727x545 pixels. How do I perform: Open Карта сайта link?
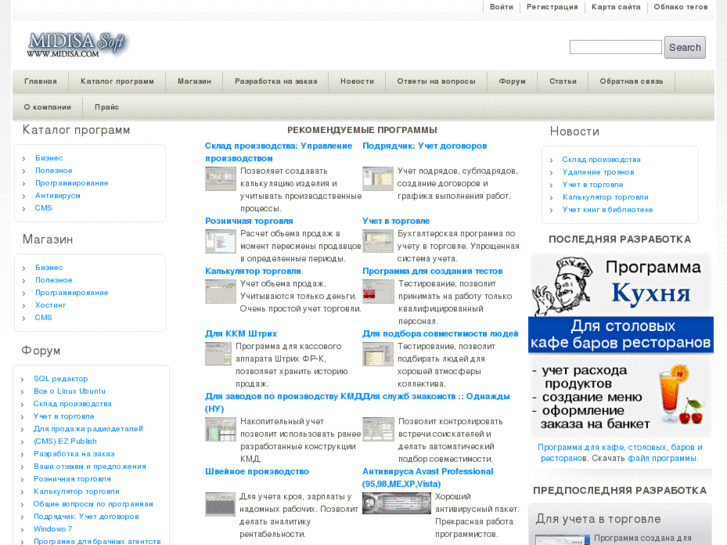615,7
